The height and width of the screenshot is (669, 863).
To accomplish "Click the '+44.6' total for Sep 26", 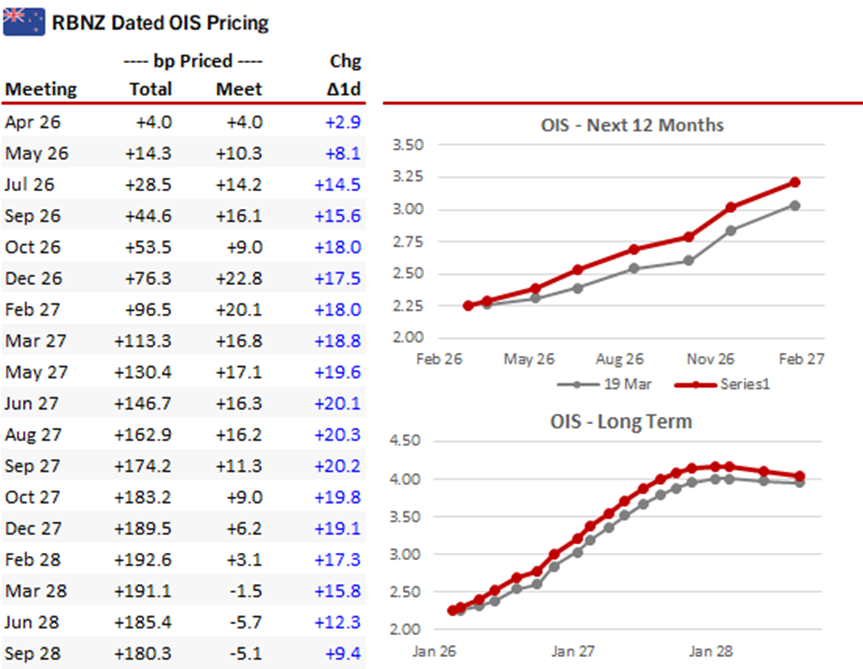I will (x=148, y=216).
